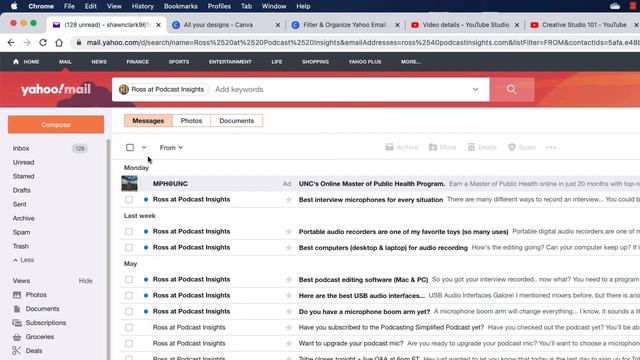
Task: Check the upgrade your podcast mic email
Action: point(129,344)
